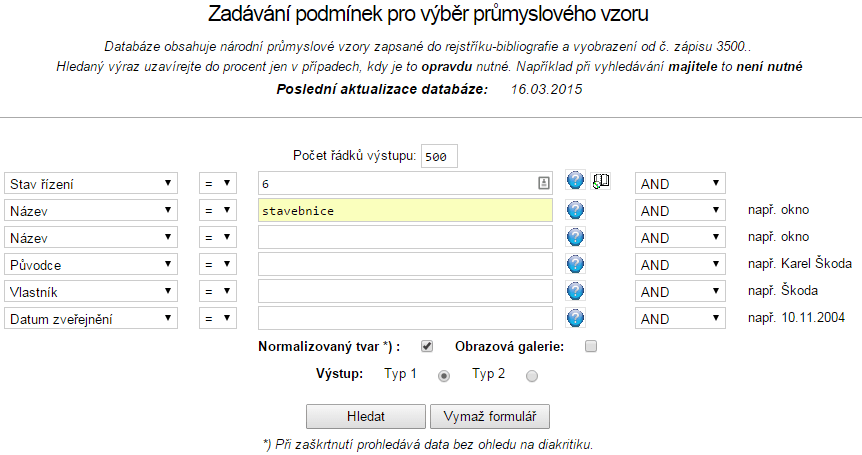Click the Počet řádků výstupu input field
The width and height of the screenshot is (862, 455).
coord(439,157)
